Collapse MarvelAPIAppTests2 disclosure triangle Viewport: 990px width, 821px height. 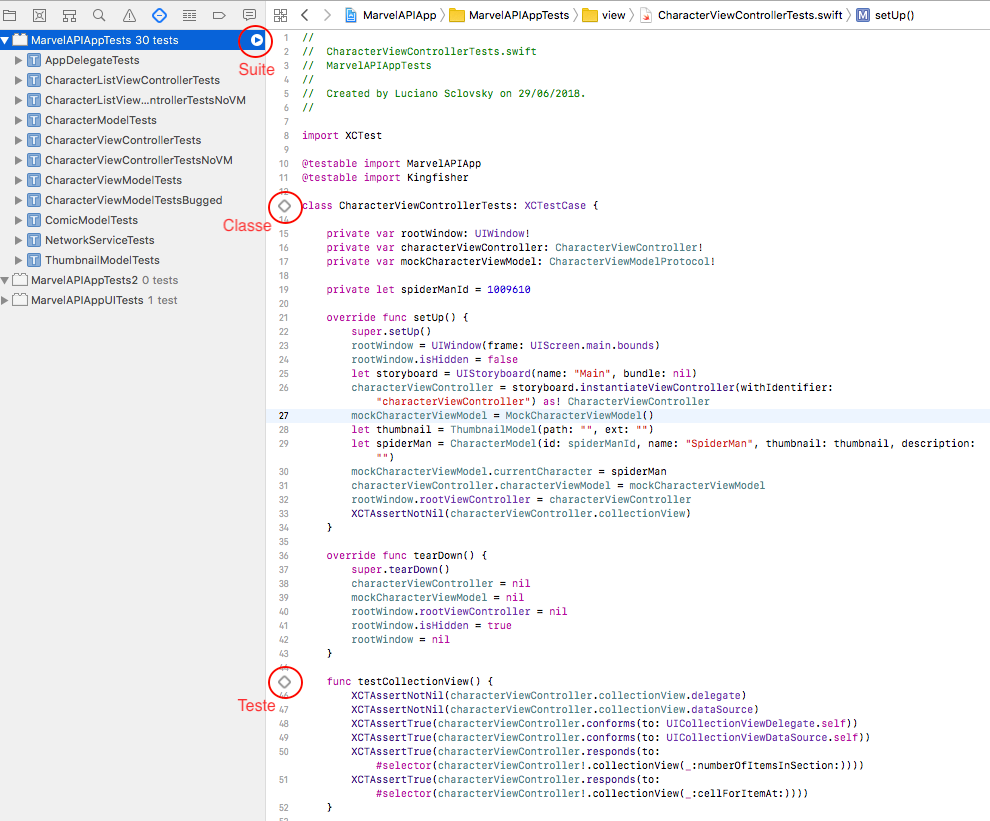pos(5,280)
